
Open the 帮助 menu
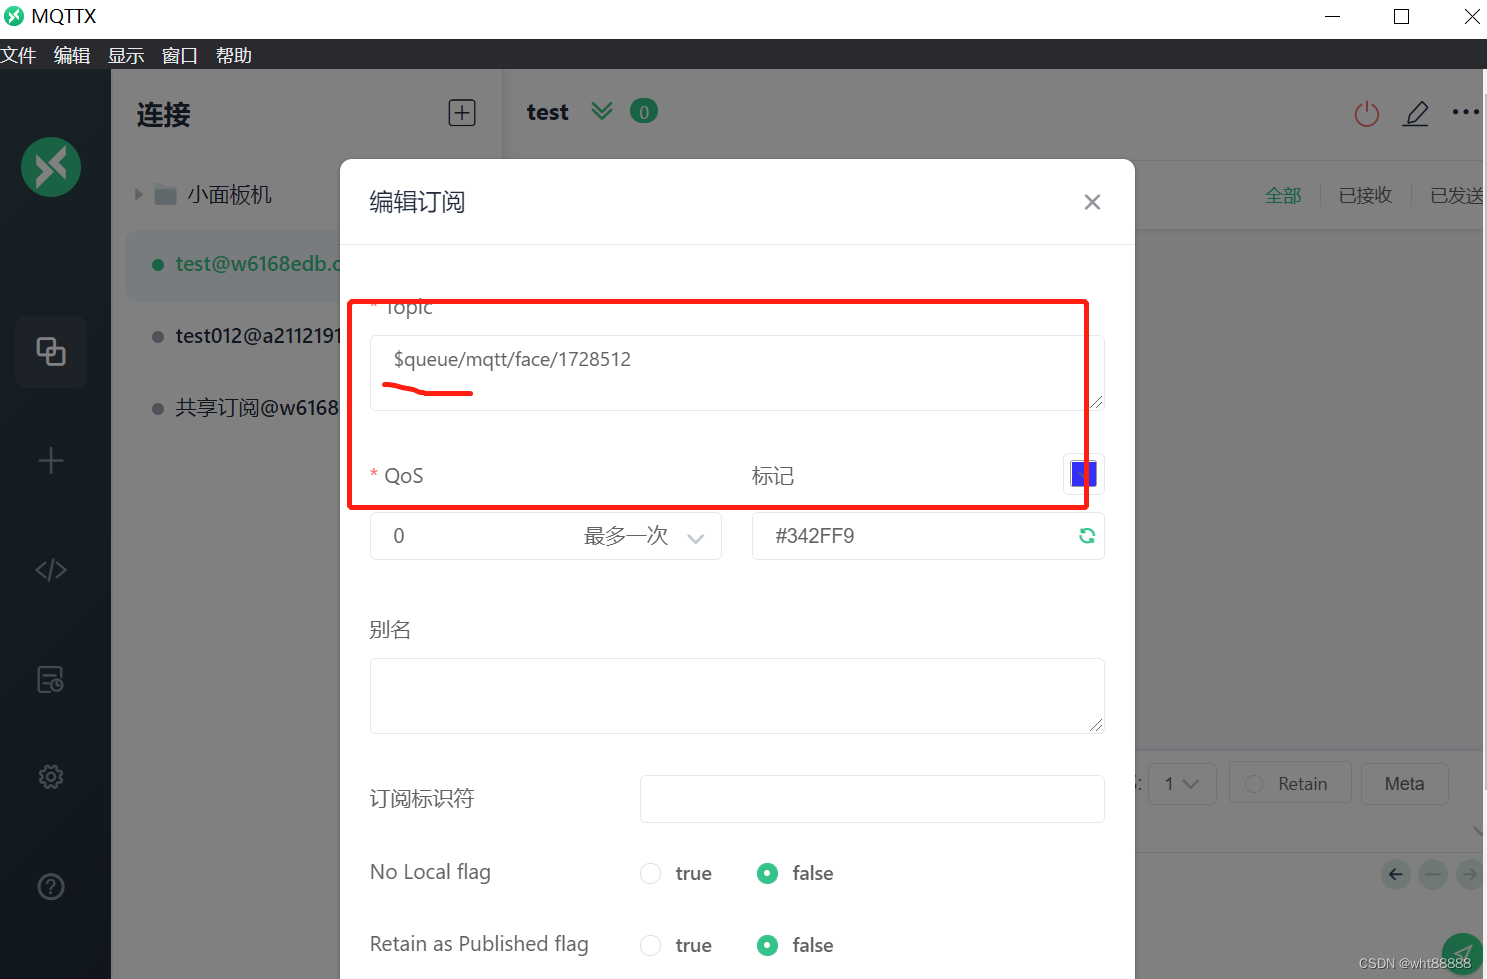pos(234,56)
